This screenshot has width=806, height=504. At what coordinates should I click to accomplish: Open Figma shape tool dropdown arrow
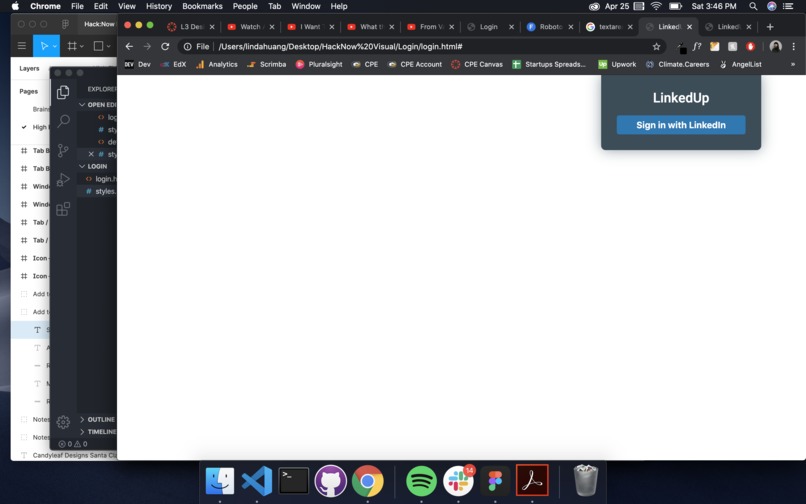point(108,46)
